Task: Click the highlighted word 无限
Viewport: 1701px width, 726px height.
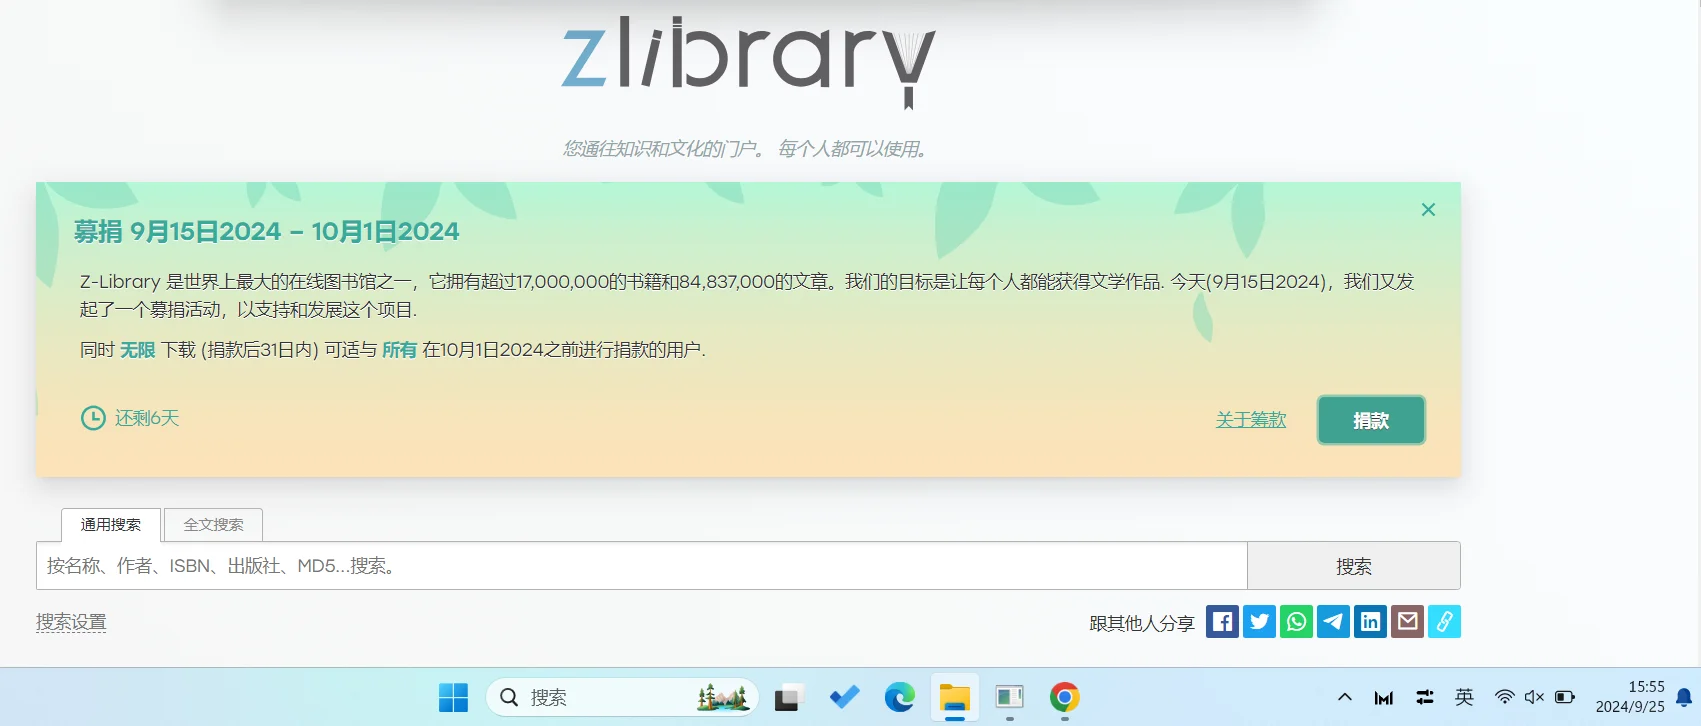Action: (138, 350)
